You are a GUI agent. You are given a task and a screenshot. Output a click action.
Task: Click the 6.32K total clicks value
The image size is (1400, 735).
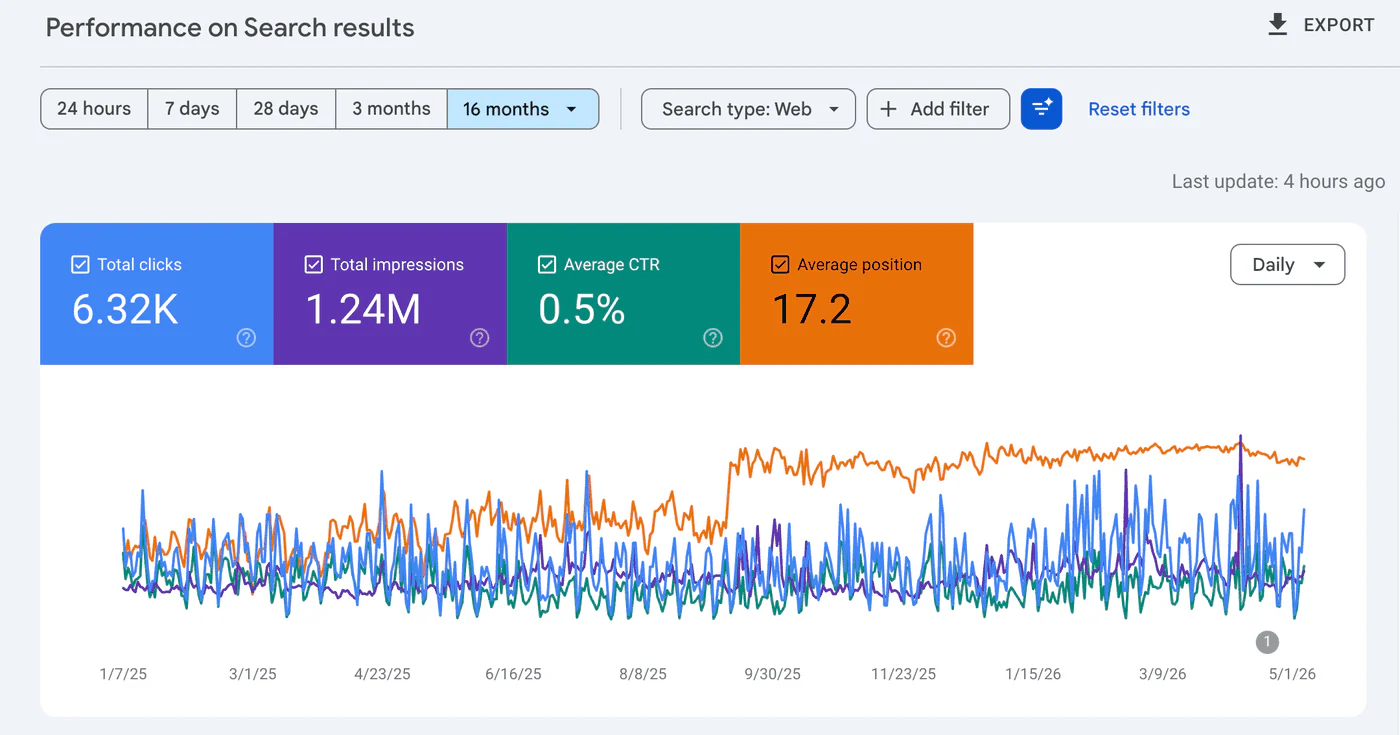coord(125,310)
